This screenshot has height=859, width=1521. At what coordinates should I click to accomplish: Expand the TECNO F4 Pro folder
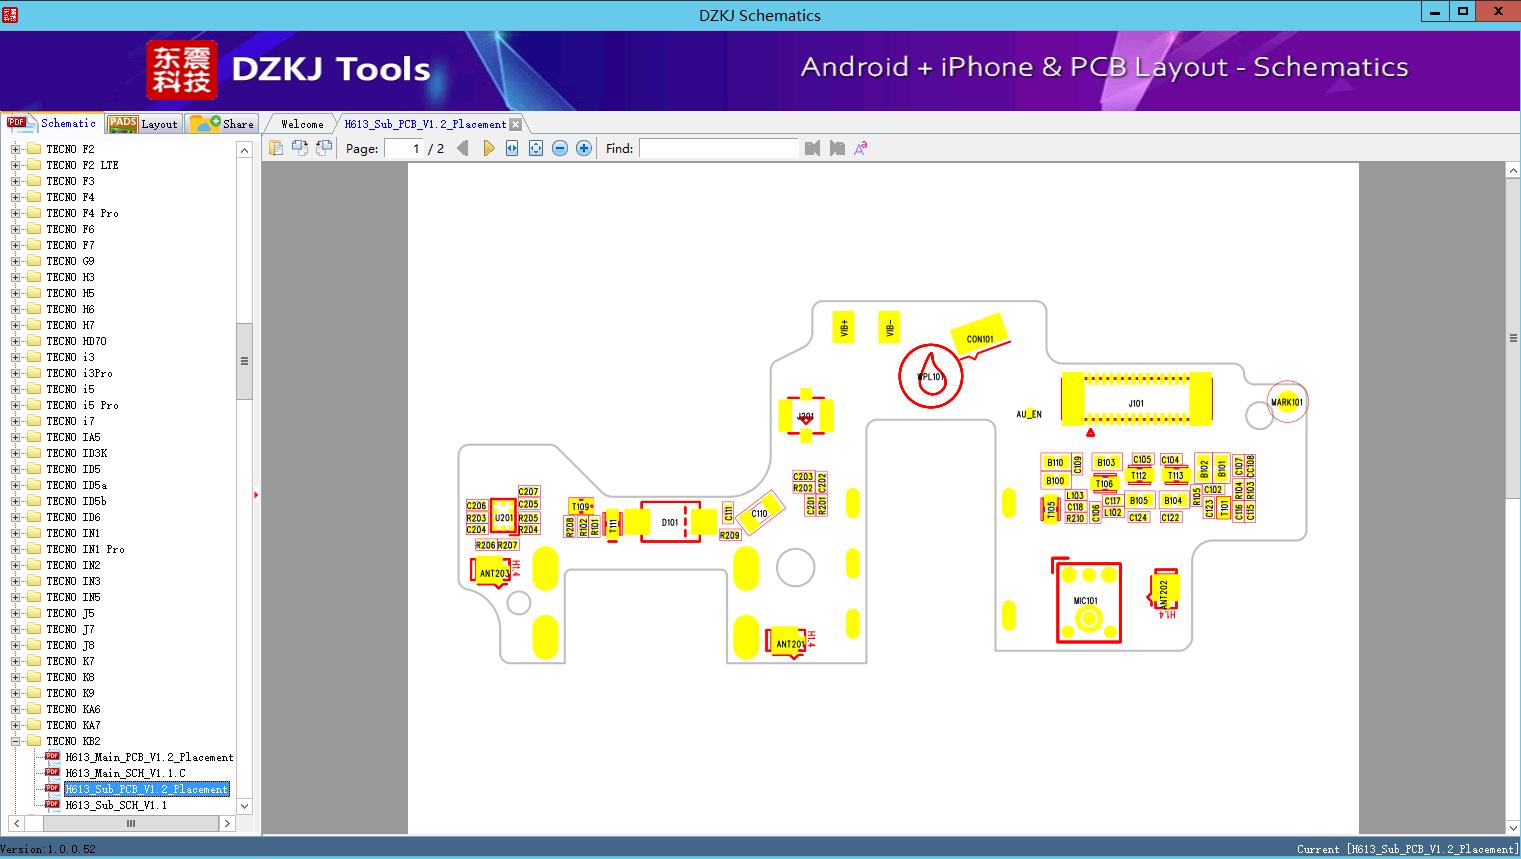[15, 213]
